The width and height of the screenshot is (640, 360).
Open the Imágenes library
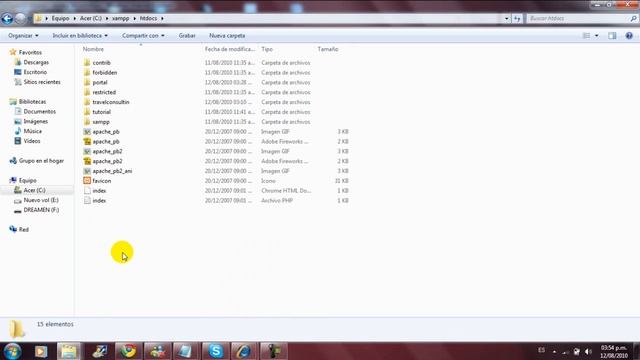point(36,121)
